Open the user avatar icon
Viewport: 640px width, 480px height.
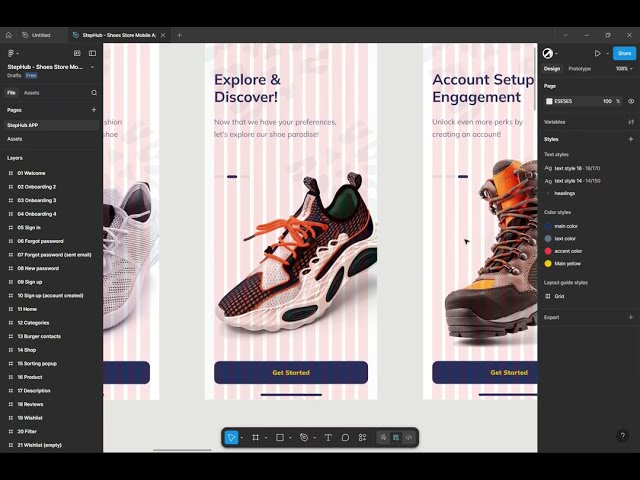click(x=547, y=53)
